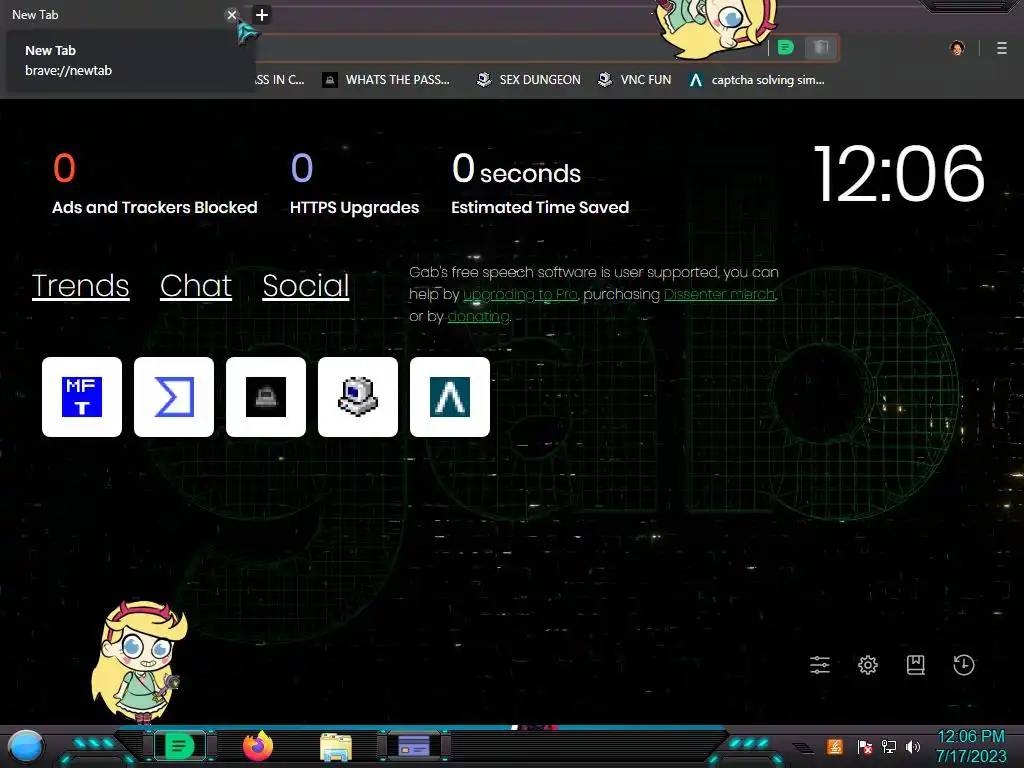The width and height of the screenshot is (1024, 768).
Task: Close the New Tab tab
Action: pos(232,15)
